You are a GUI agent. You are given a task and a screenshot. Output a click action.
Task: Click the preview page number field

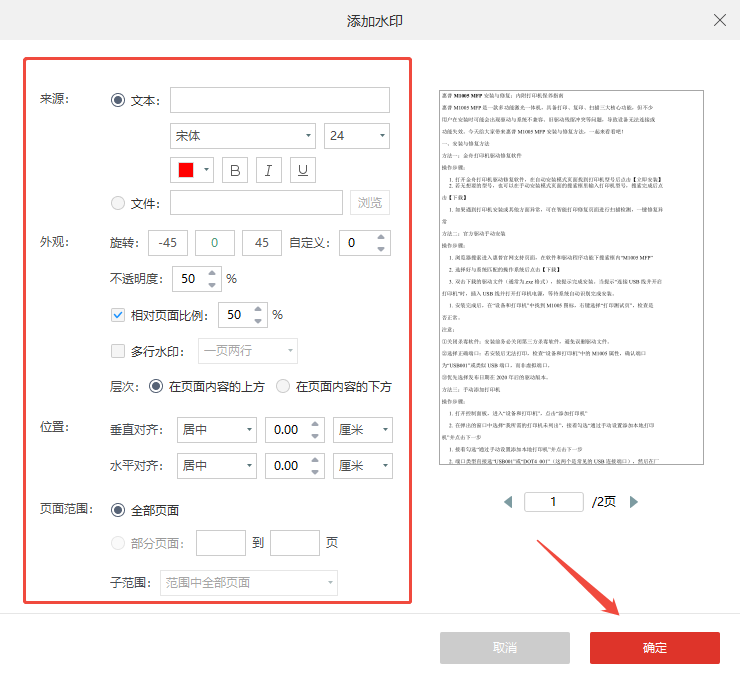(x=554, y=502)
